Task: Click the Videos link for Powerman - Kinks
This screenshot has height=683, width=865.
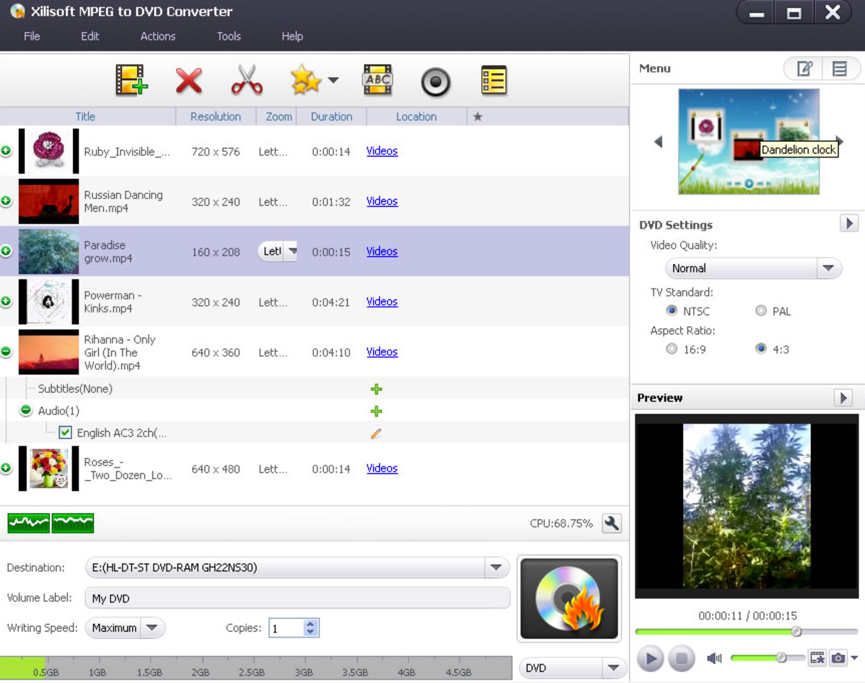Action: tap(382, 302)
